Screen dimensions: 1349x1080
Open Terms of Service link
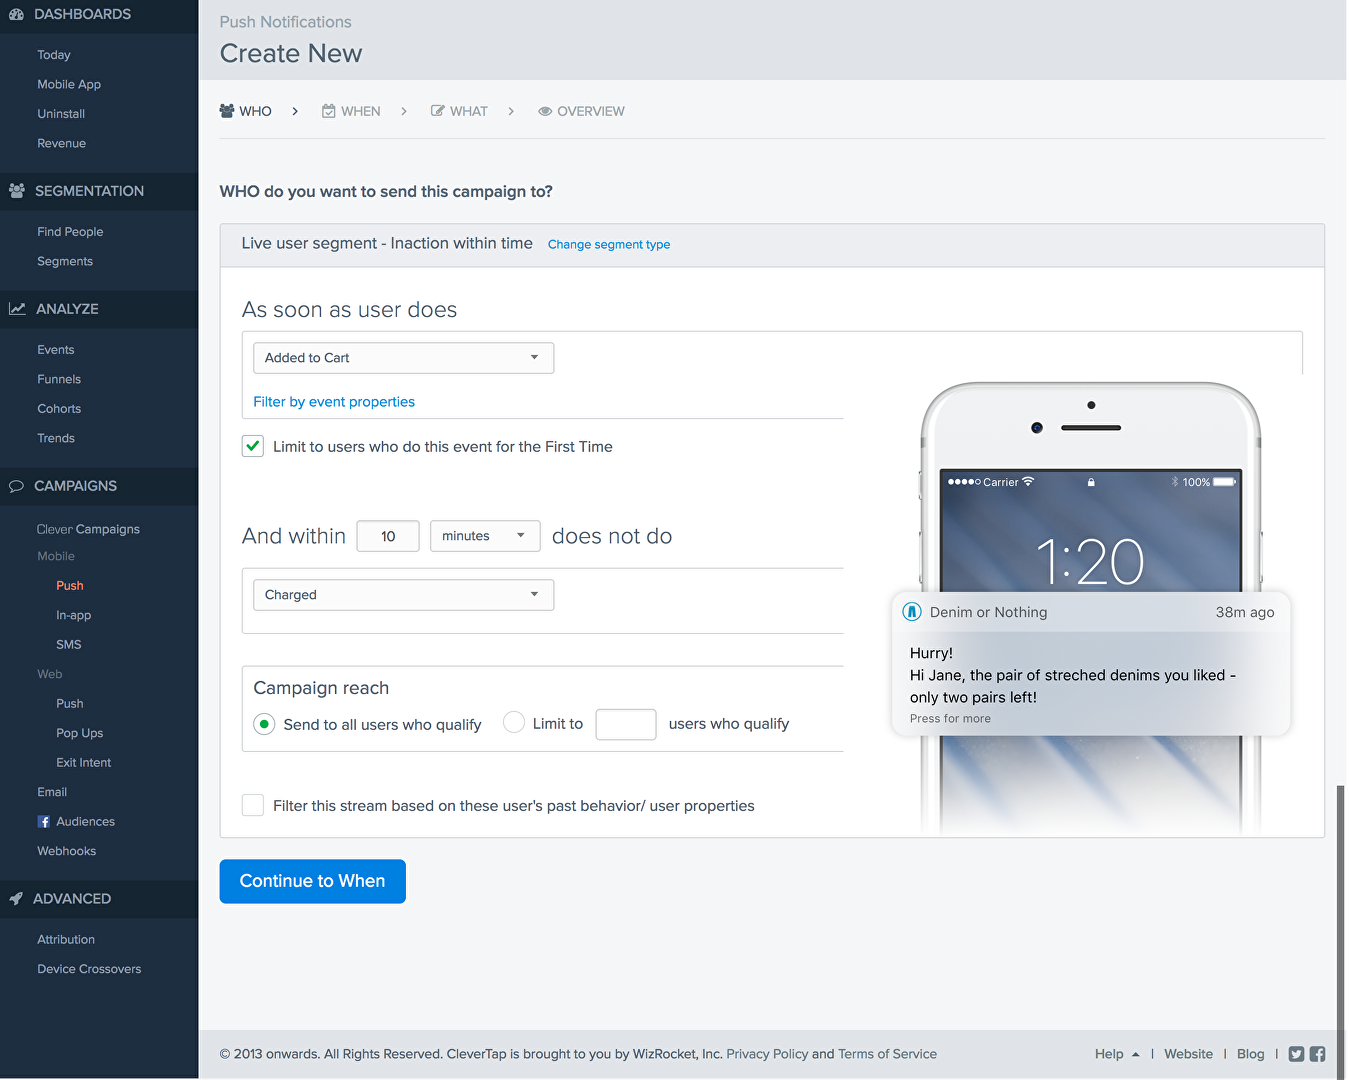coord(887,1054)
